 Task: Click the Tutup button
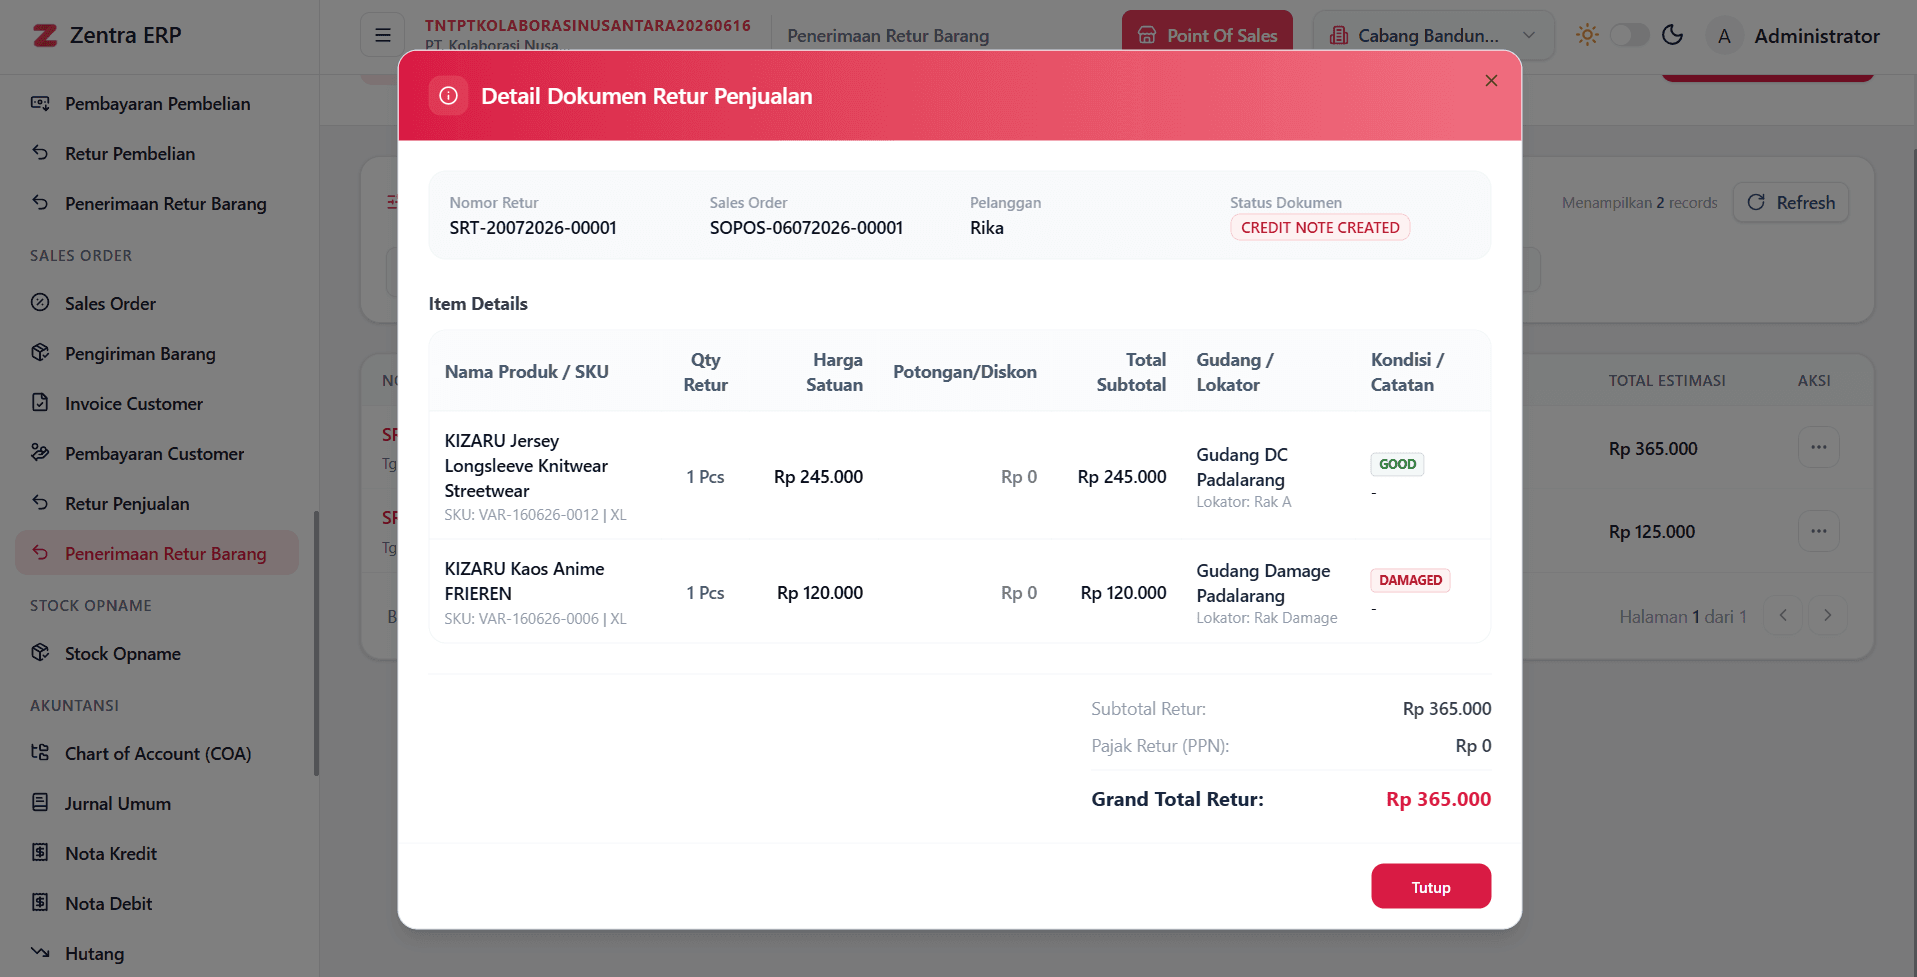point(1431,886)
